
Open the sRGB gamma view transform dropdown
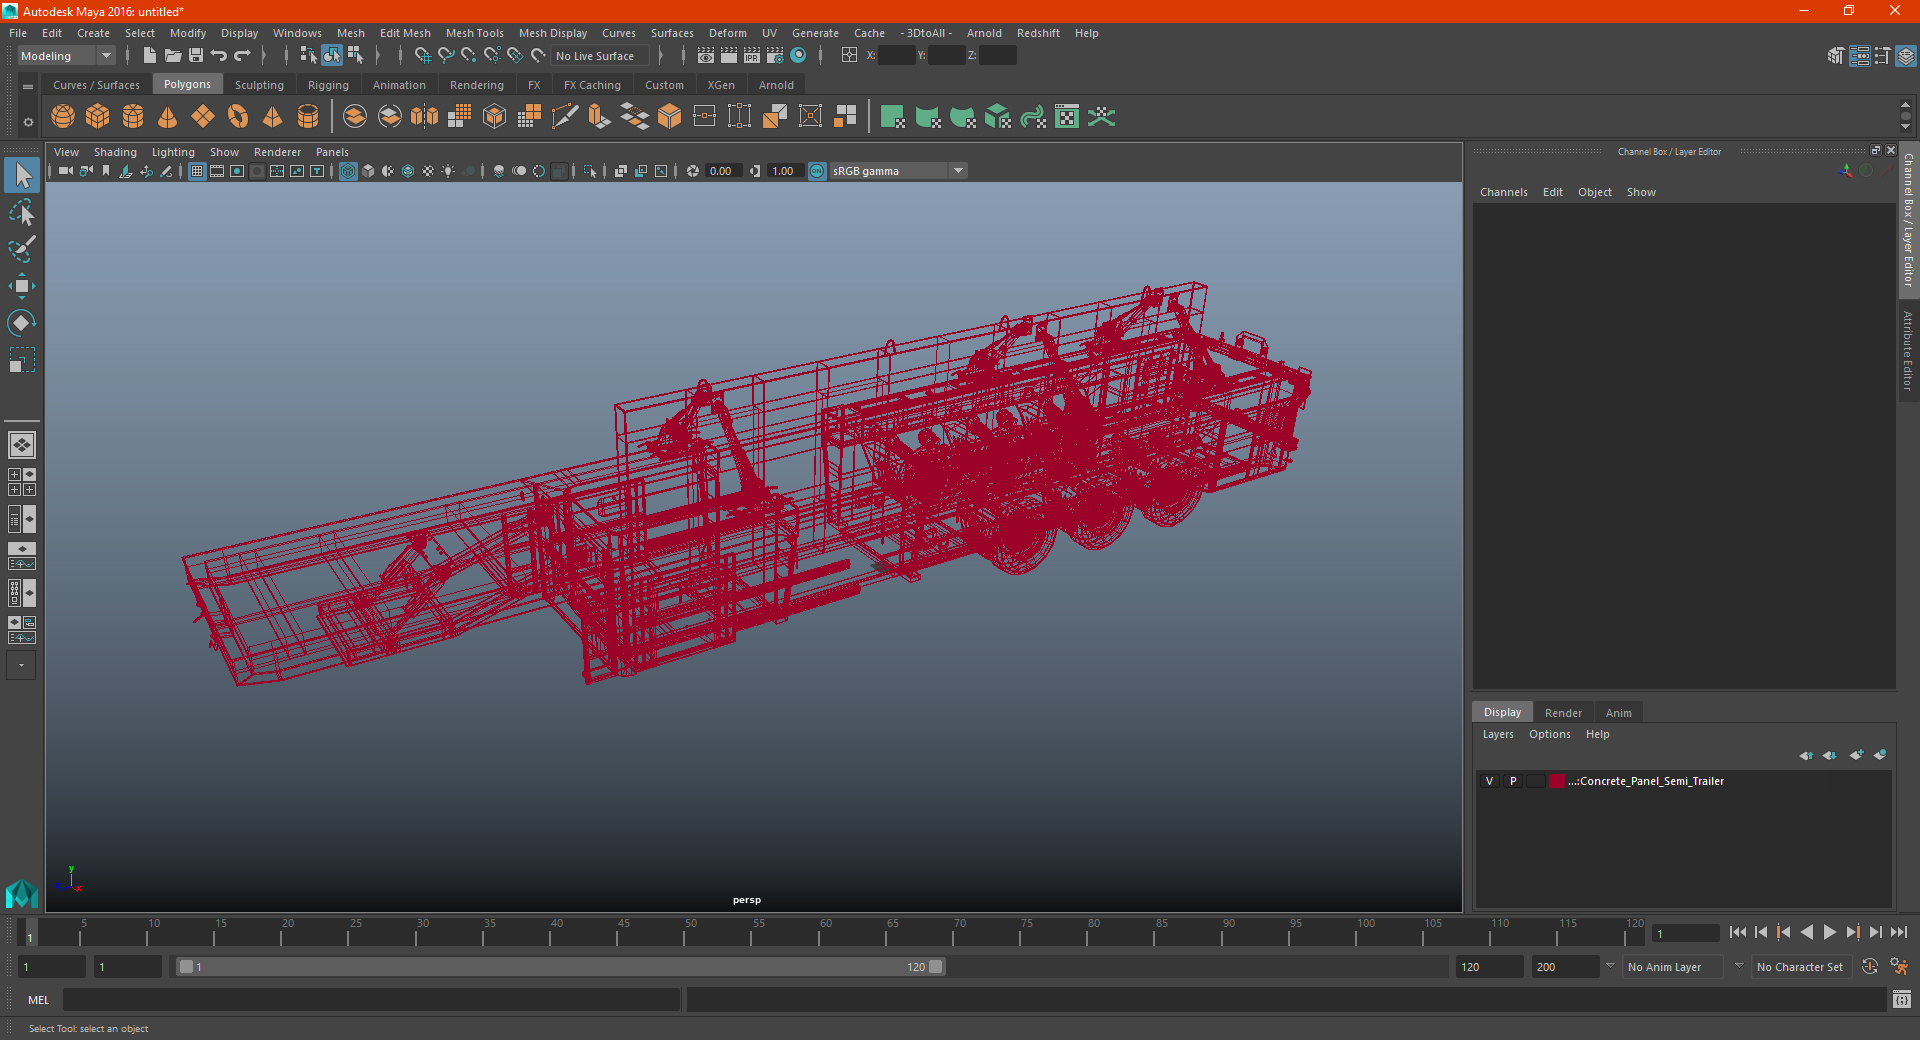[898, 171]
